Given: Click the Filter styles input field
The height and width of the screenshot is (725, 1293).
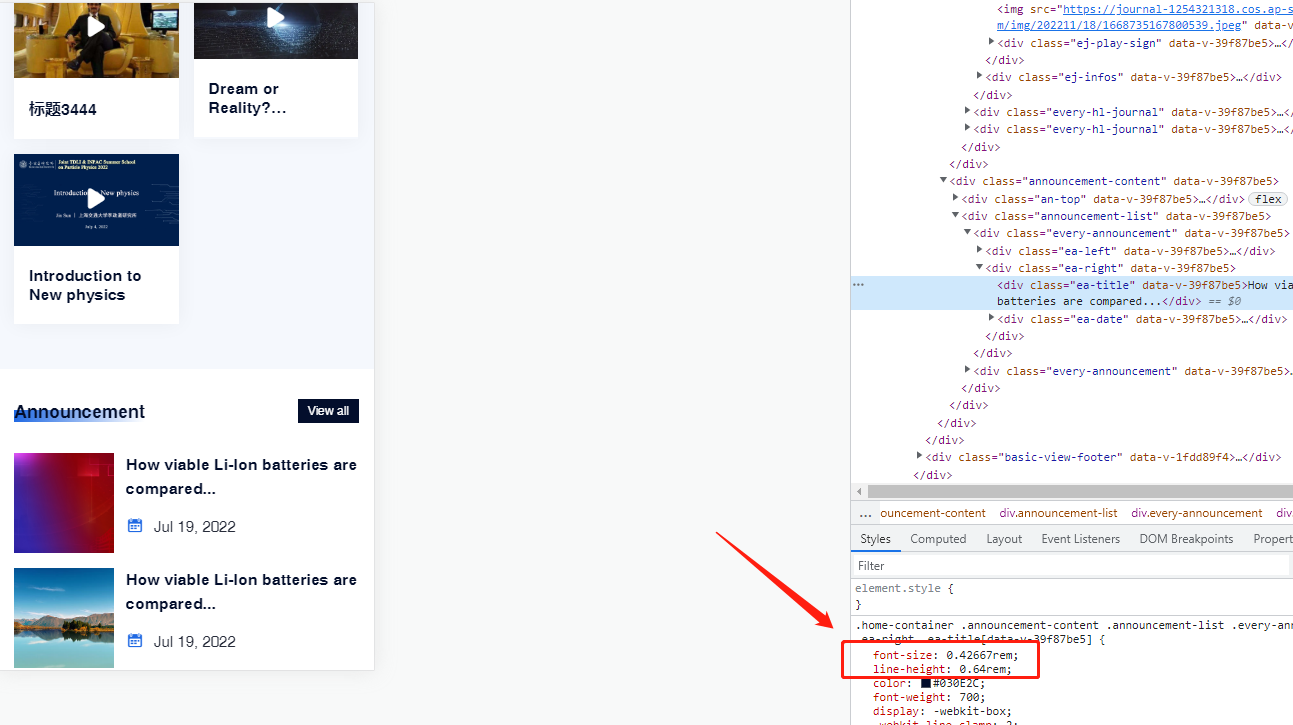Looking at the screenshot, I should point(1072,566).
